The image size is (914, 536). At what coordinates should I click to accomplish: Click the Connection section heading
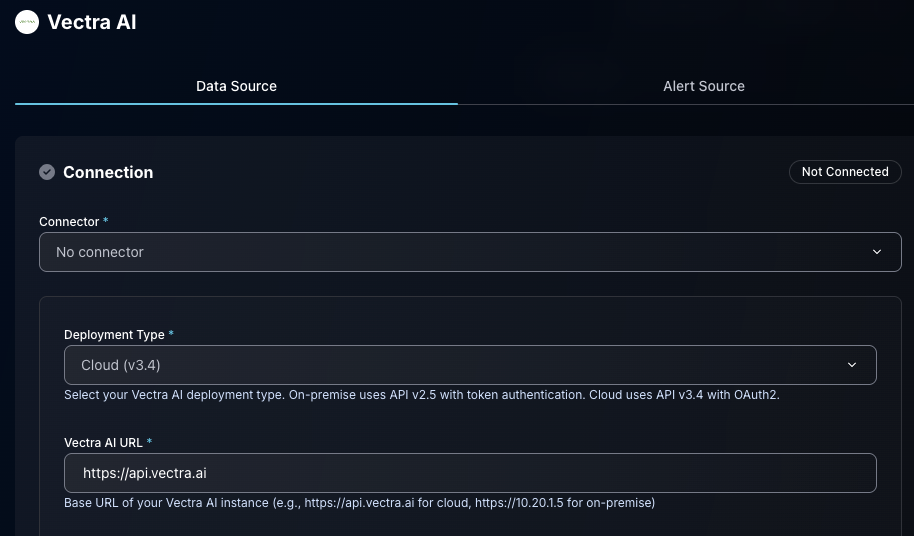click(108, 172)
